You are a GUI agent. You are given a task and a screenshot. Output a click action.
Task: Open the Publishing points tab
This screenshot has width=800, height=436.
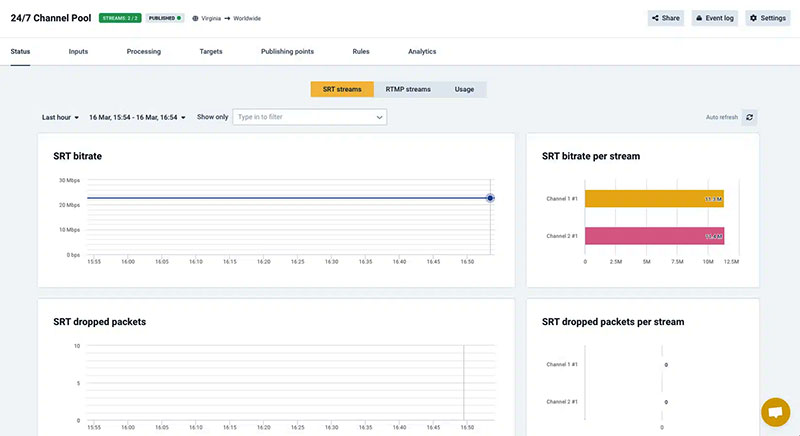pyautogui.click(x=288, y=51)
